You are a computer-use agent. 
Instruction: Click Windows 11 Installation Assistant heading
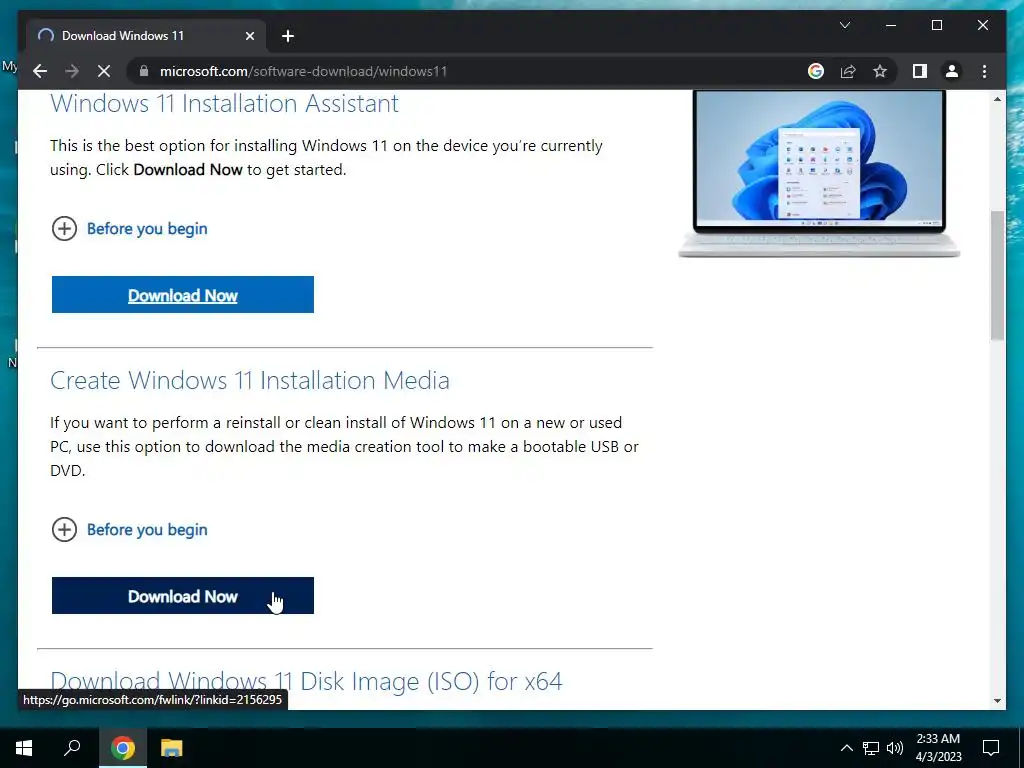coord(224,103)
